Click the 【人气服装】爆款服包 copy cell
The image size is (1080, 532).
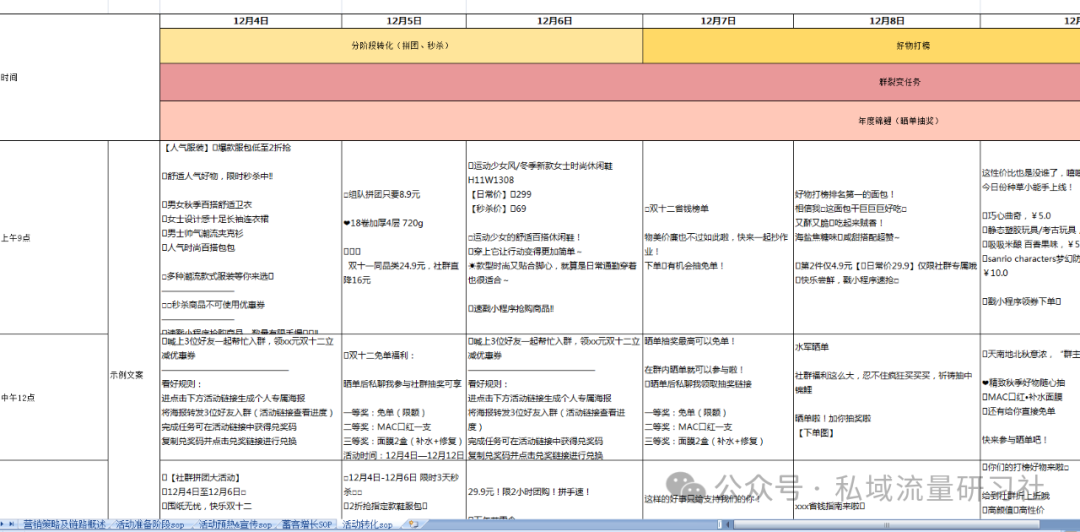pos(251,238)
